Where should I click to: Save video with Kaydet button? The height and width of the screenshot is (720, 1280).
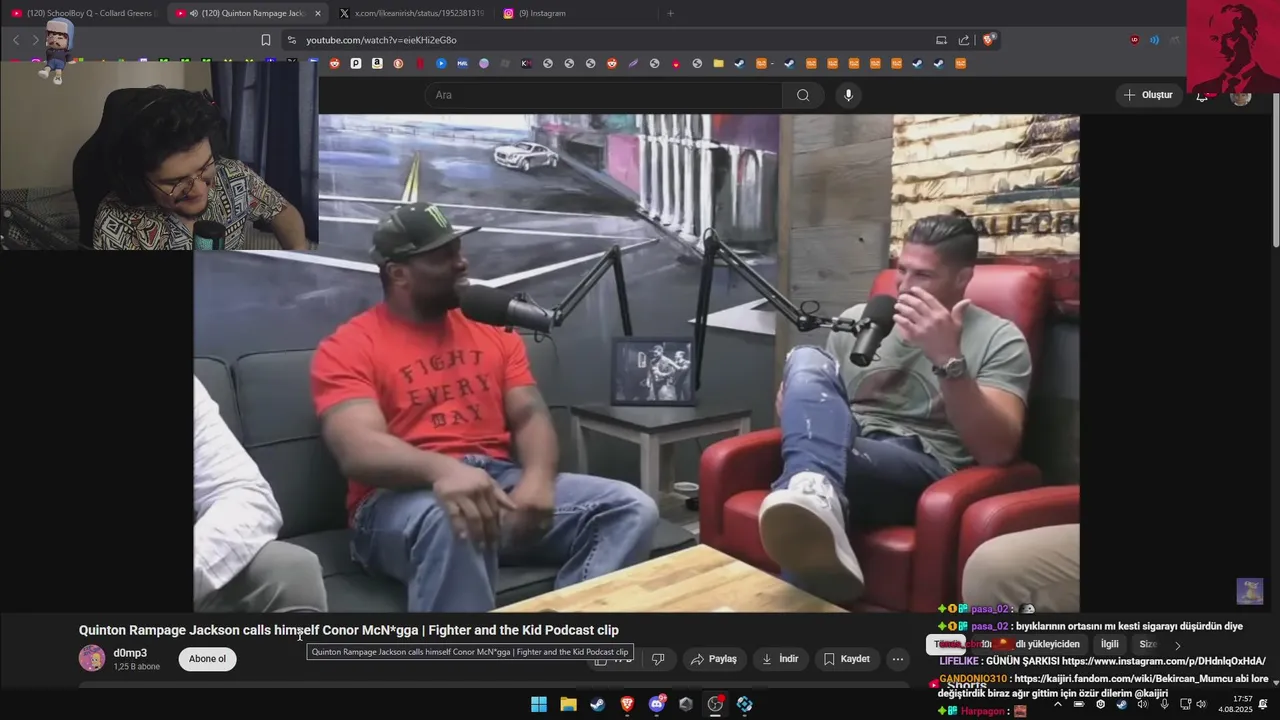(x=846, y=659)
